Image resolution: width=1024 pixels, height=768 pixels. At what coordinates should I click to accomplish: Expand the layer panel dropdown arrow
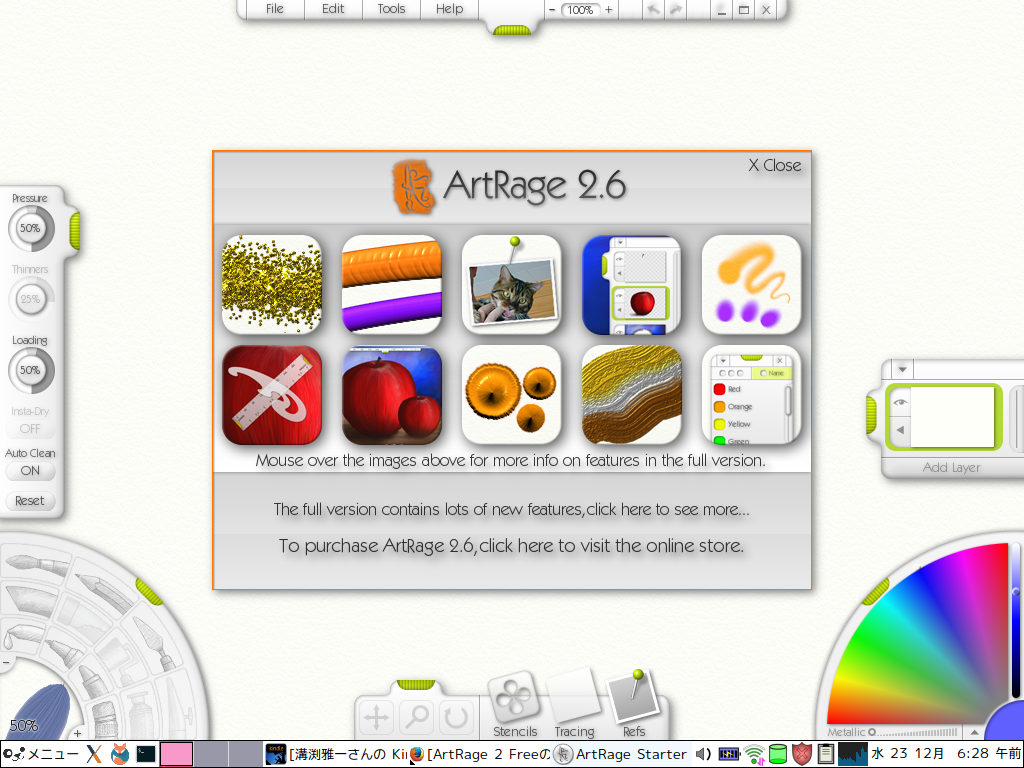903,370
